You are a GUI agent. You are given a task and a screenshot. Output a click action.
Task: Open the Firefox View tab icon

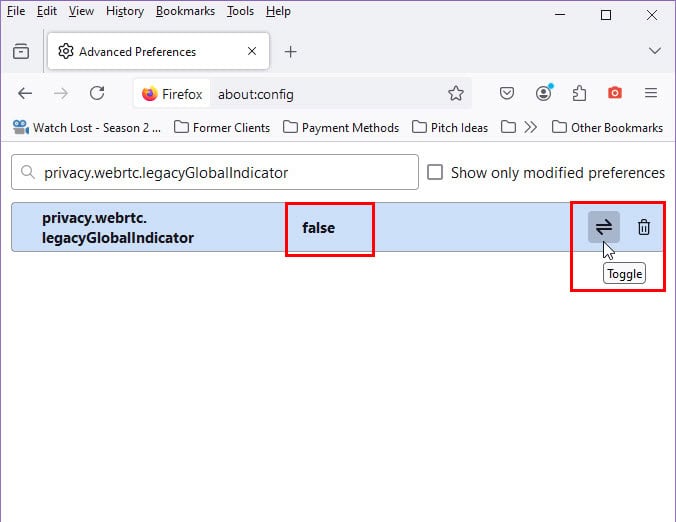point(21,52)
